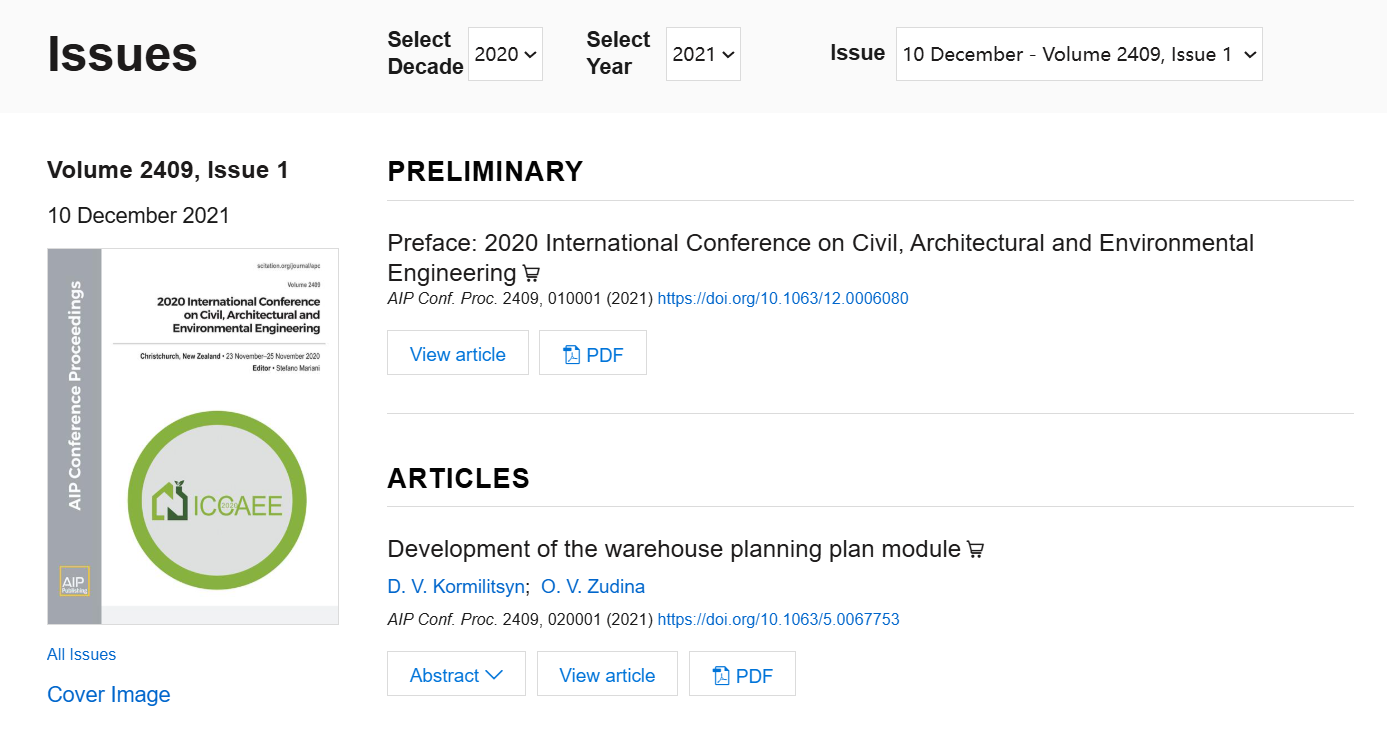Open the Preface PDF button

593,354
